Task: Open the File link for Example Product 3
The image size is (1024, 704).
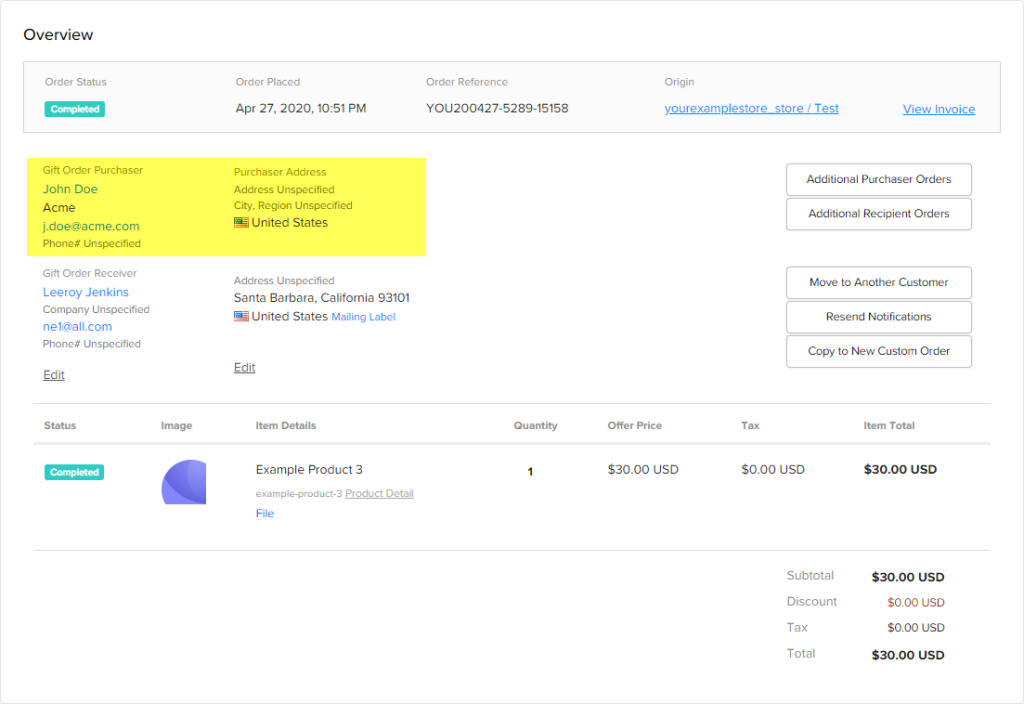Action: coord(264,513)
